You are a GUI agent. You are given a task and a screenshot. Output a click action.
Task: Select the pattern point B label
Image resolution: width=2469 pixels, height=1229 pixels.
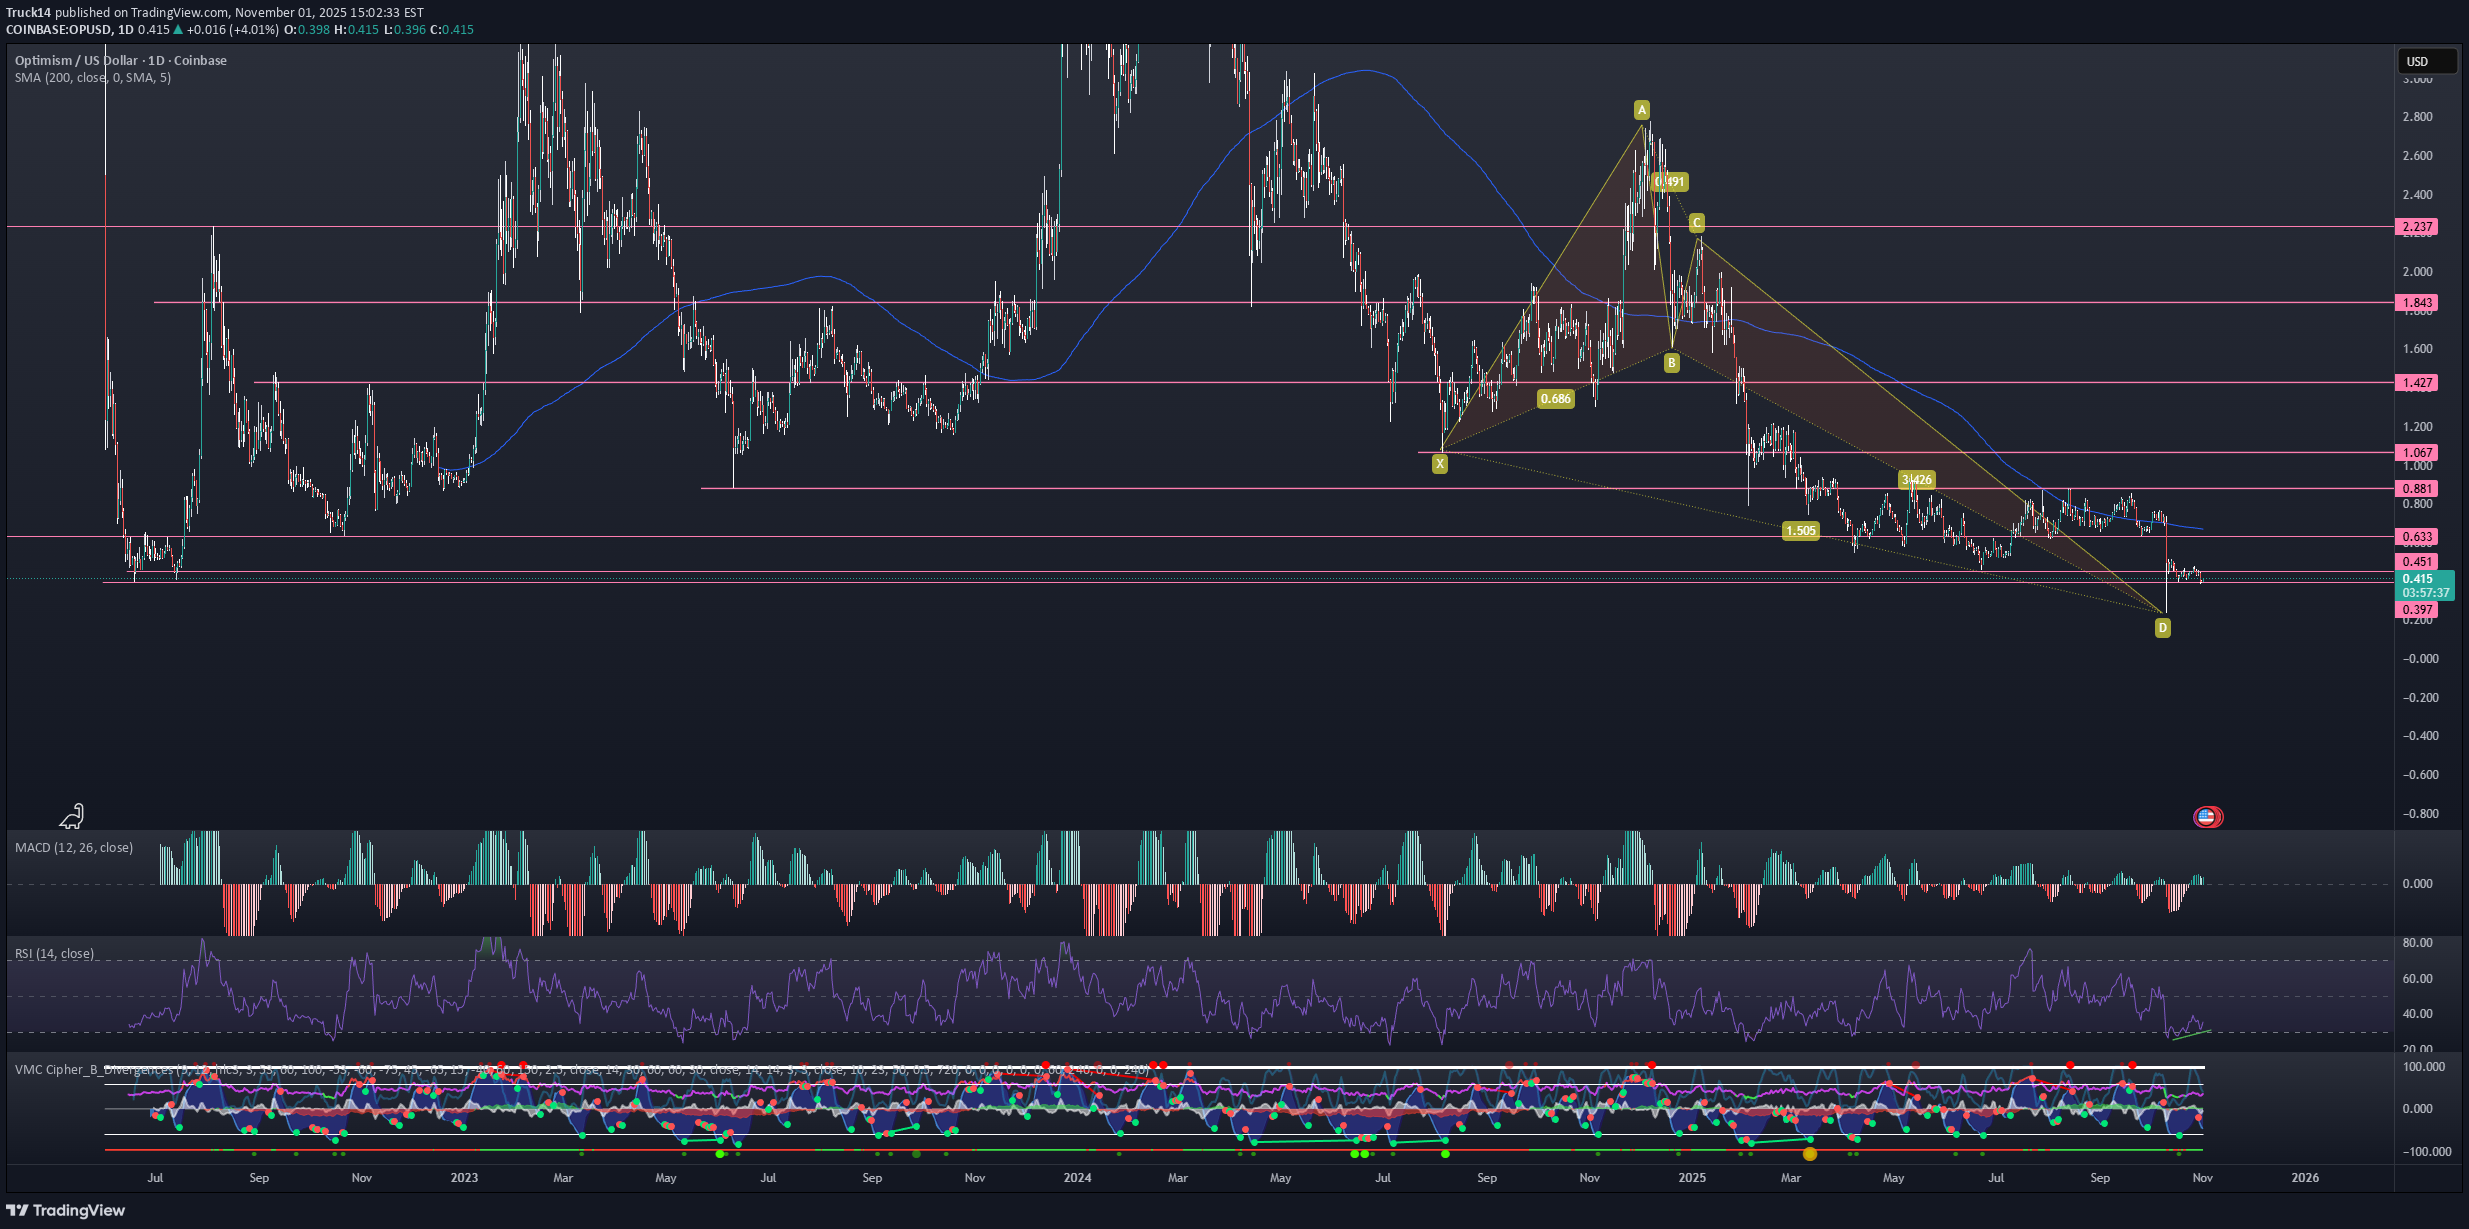click(1671, 364)
